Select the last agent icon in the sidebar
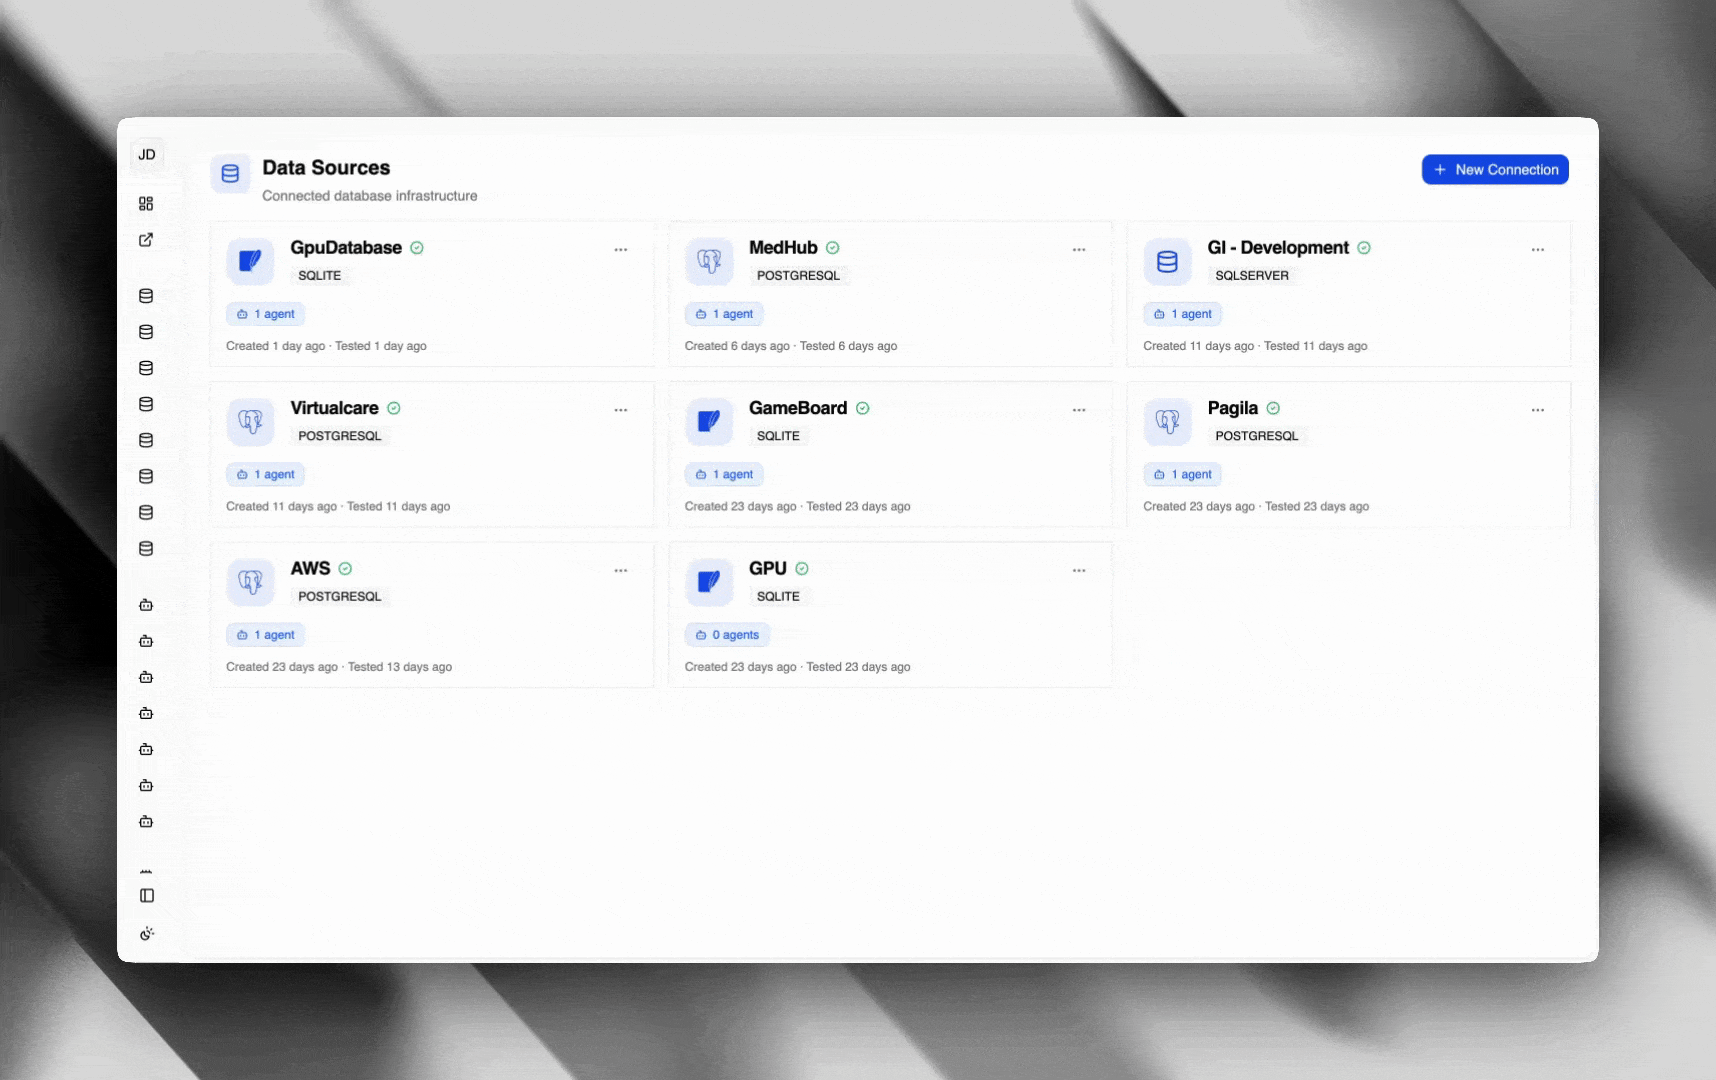This screenshot has height=1080, width=1716. (146, 821)
